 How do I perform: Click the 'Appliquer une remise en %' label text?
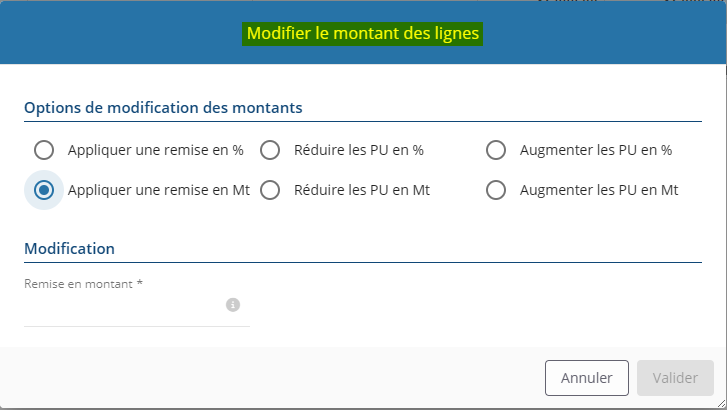[155, 150]
